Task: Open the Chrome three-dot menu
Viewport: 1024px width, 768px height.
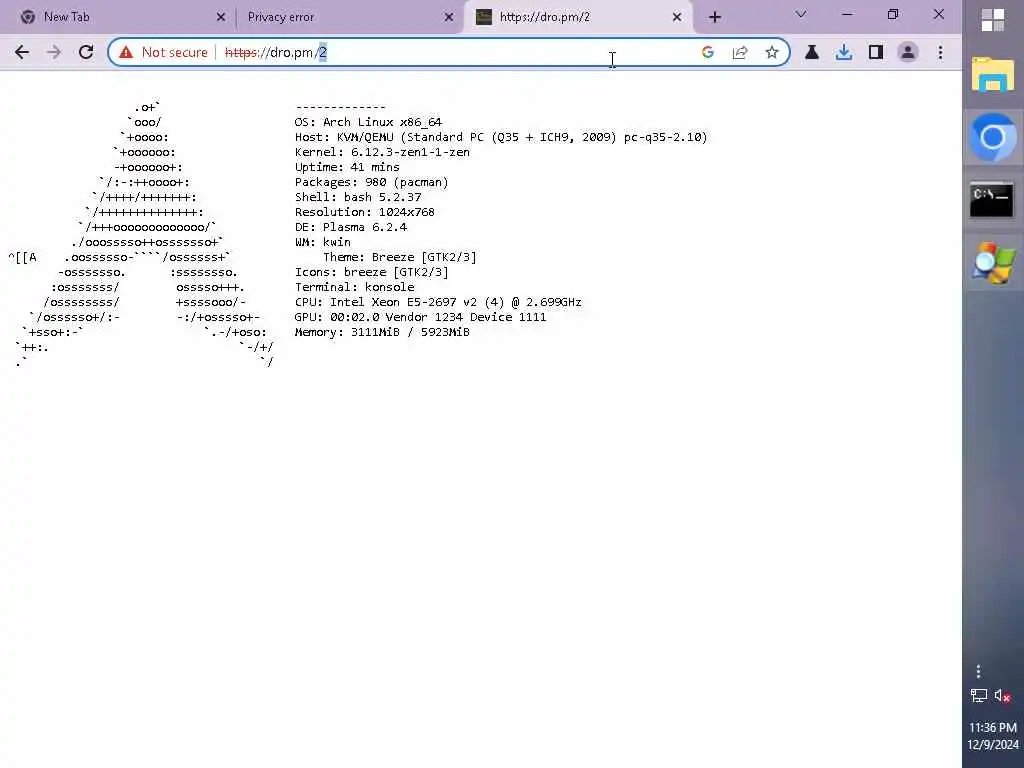Action: pos(940,52)
